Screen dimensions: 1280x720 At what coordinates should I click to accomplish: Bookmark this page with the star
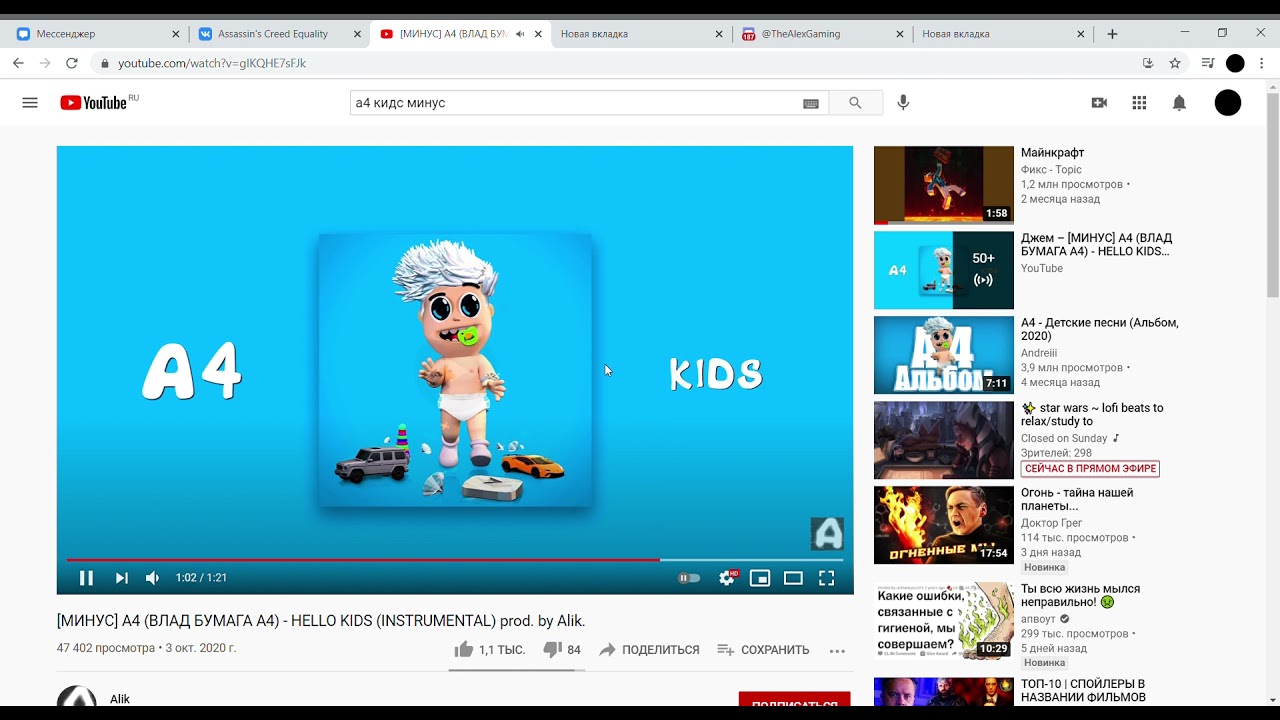coord(1175,63)
